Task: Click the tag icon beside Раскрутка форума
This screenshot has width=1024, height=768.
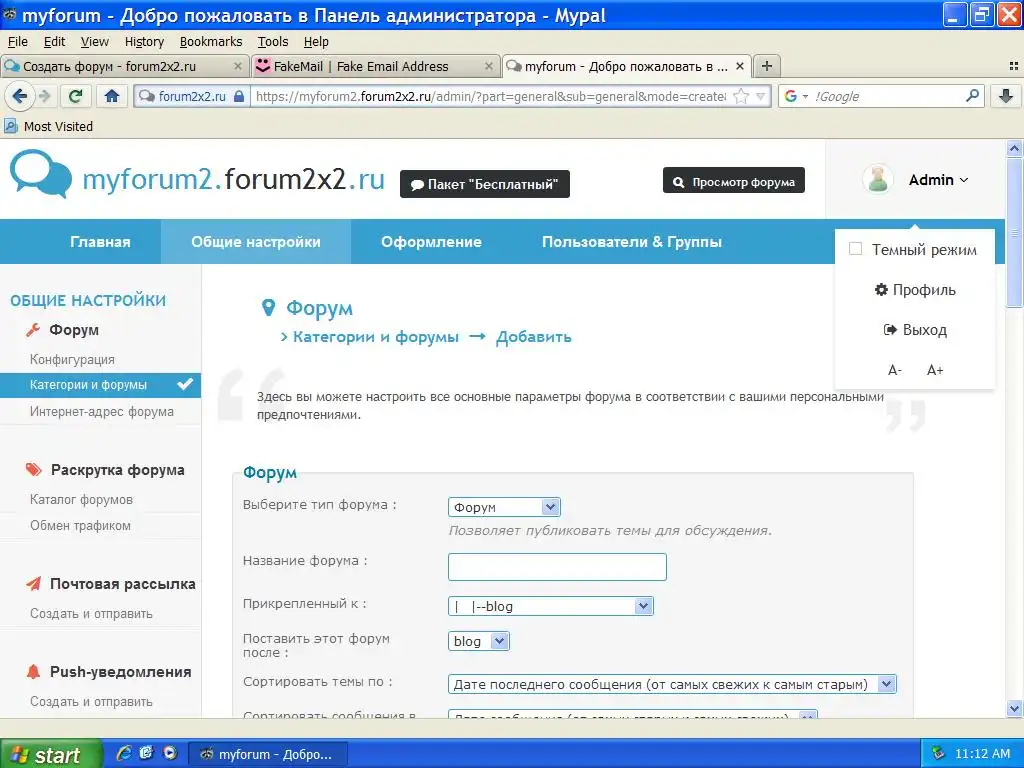Action: (33, 470)
